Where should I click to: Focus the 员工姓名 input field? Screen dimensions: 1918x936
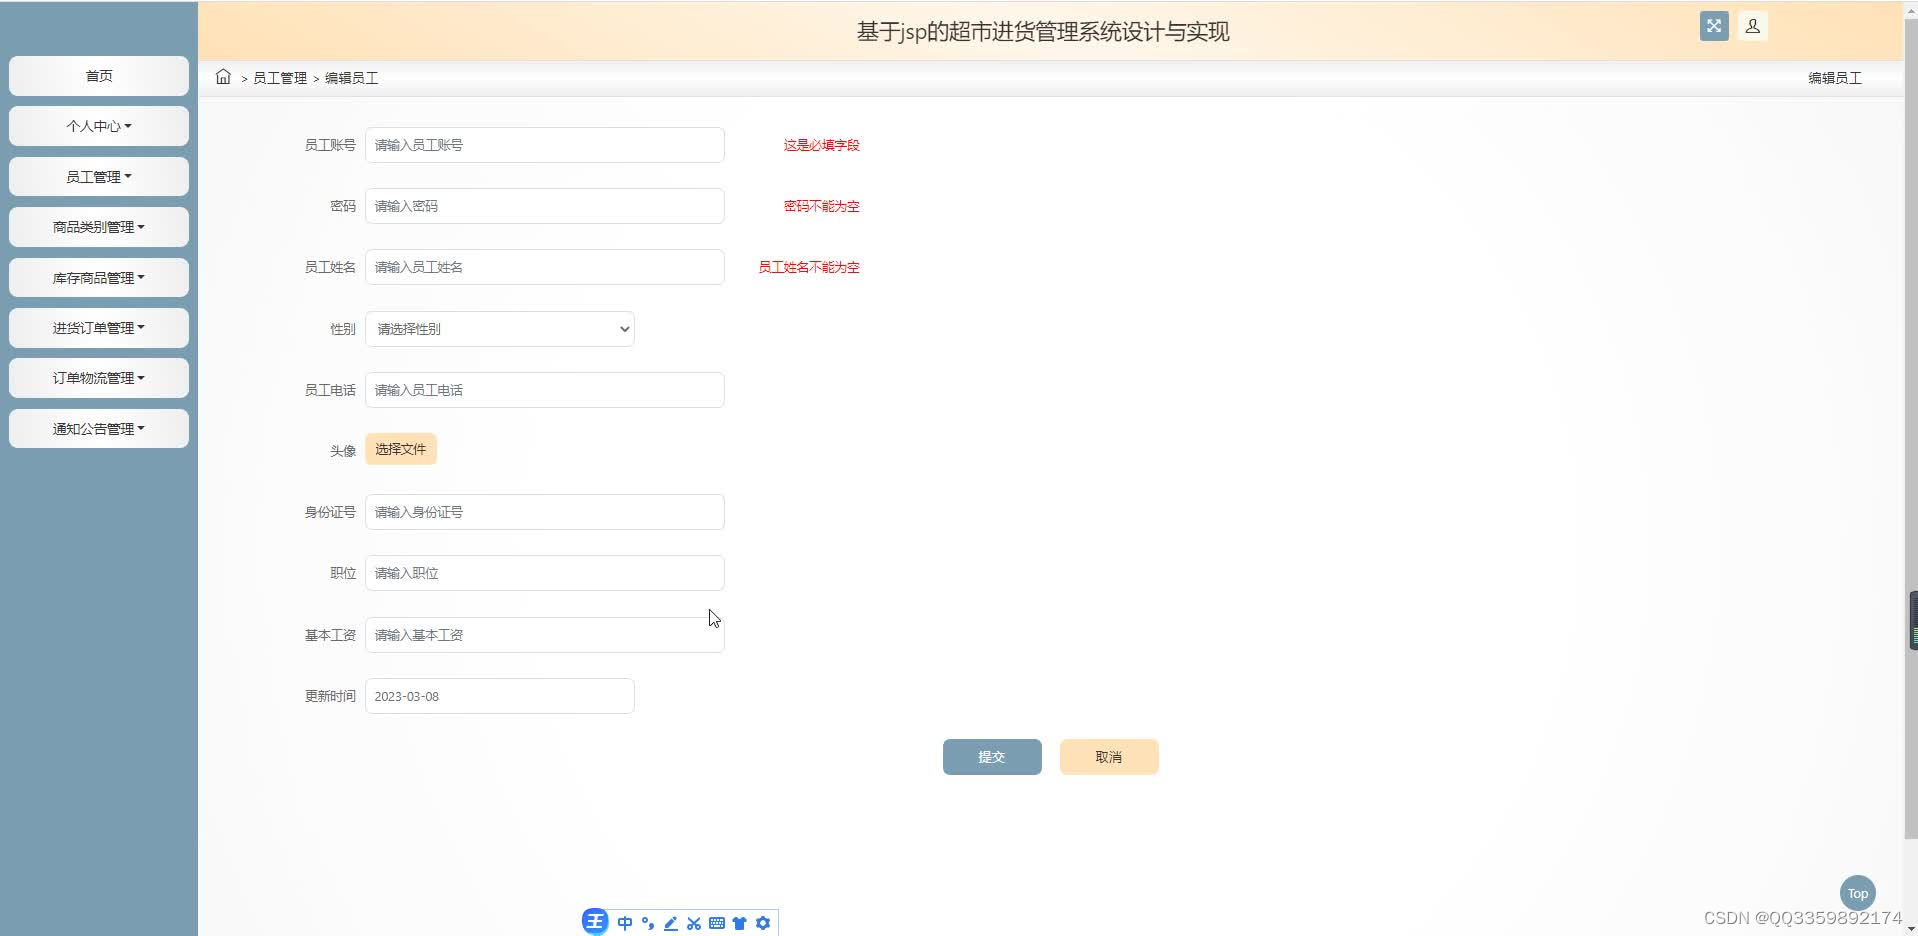pyautogui.click(x=545, y=267)
